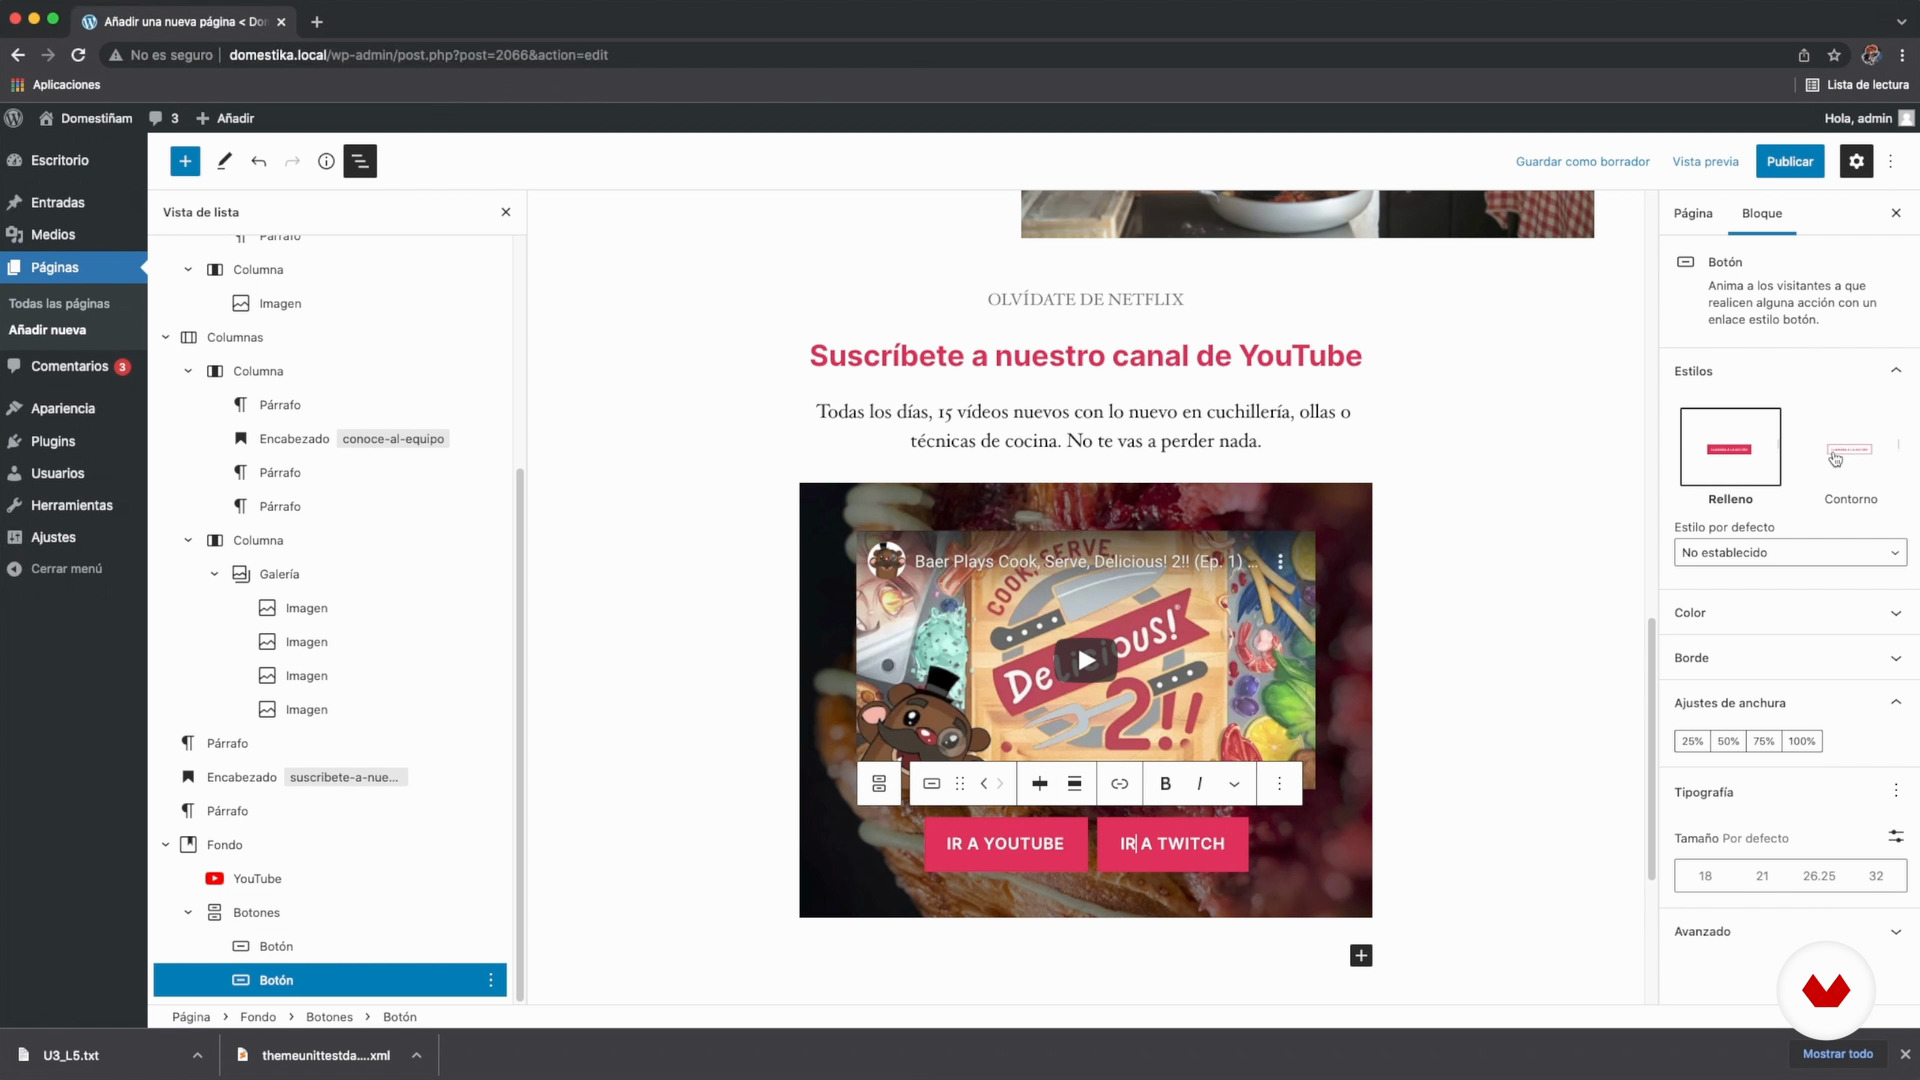Open typography options three-dot menu
This screenshot has height=1080, width=1920.
coord(1896,791)
